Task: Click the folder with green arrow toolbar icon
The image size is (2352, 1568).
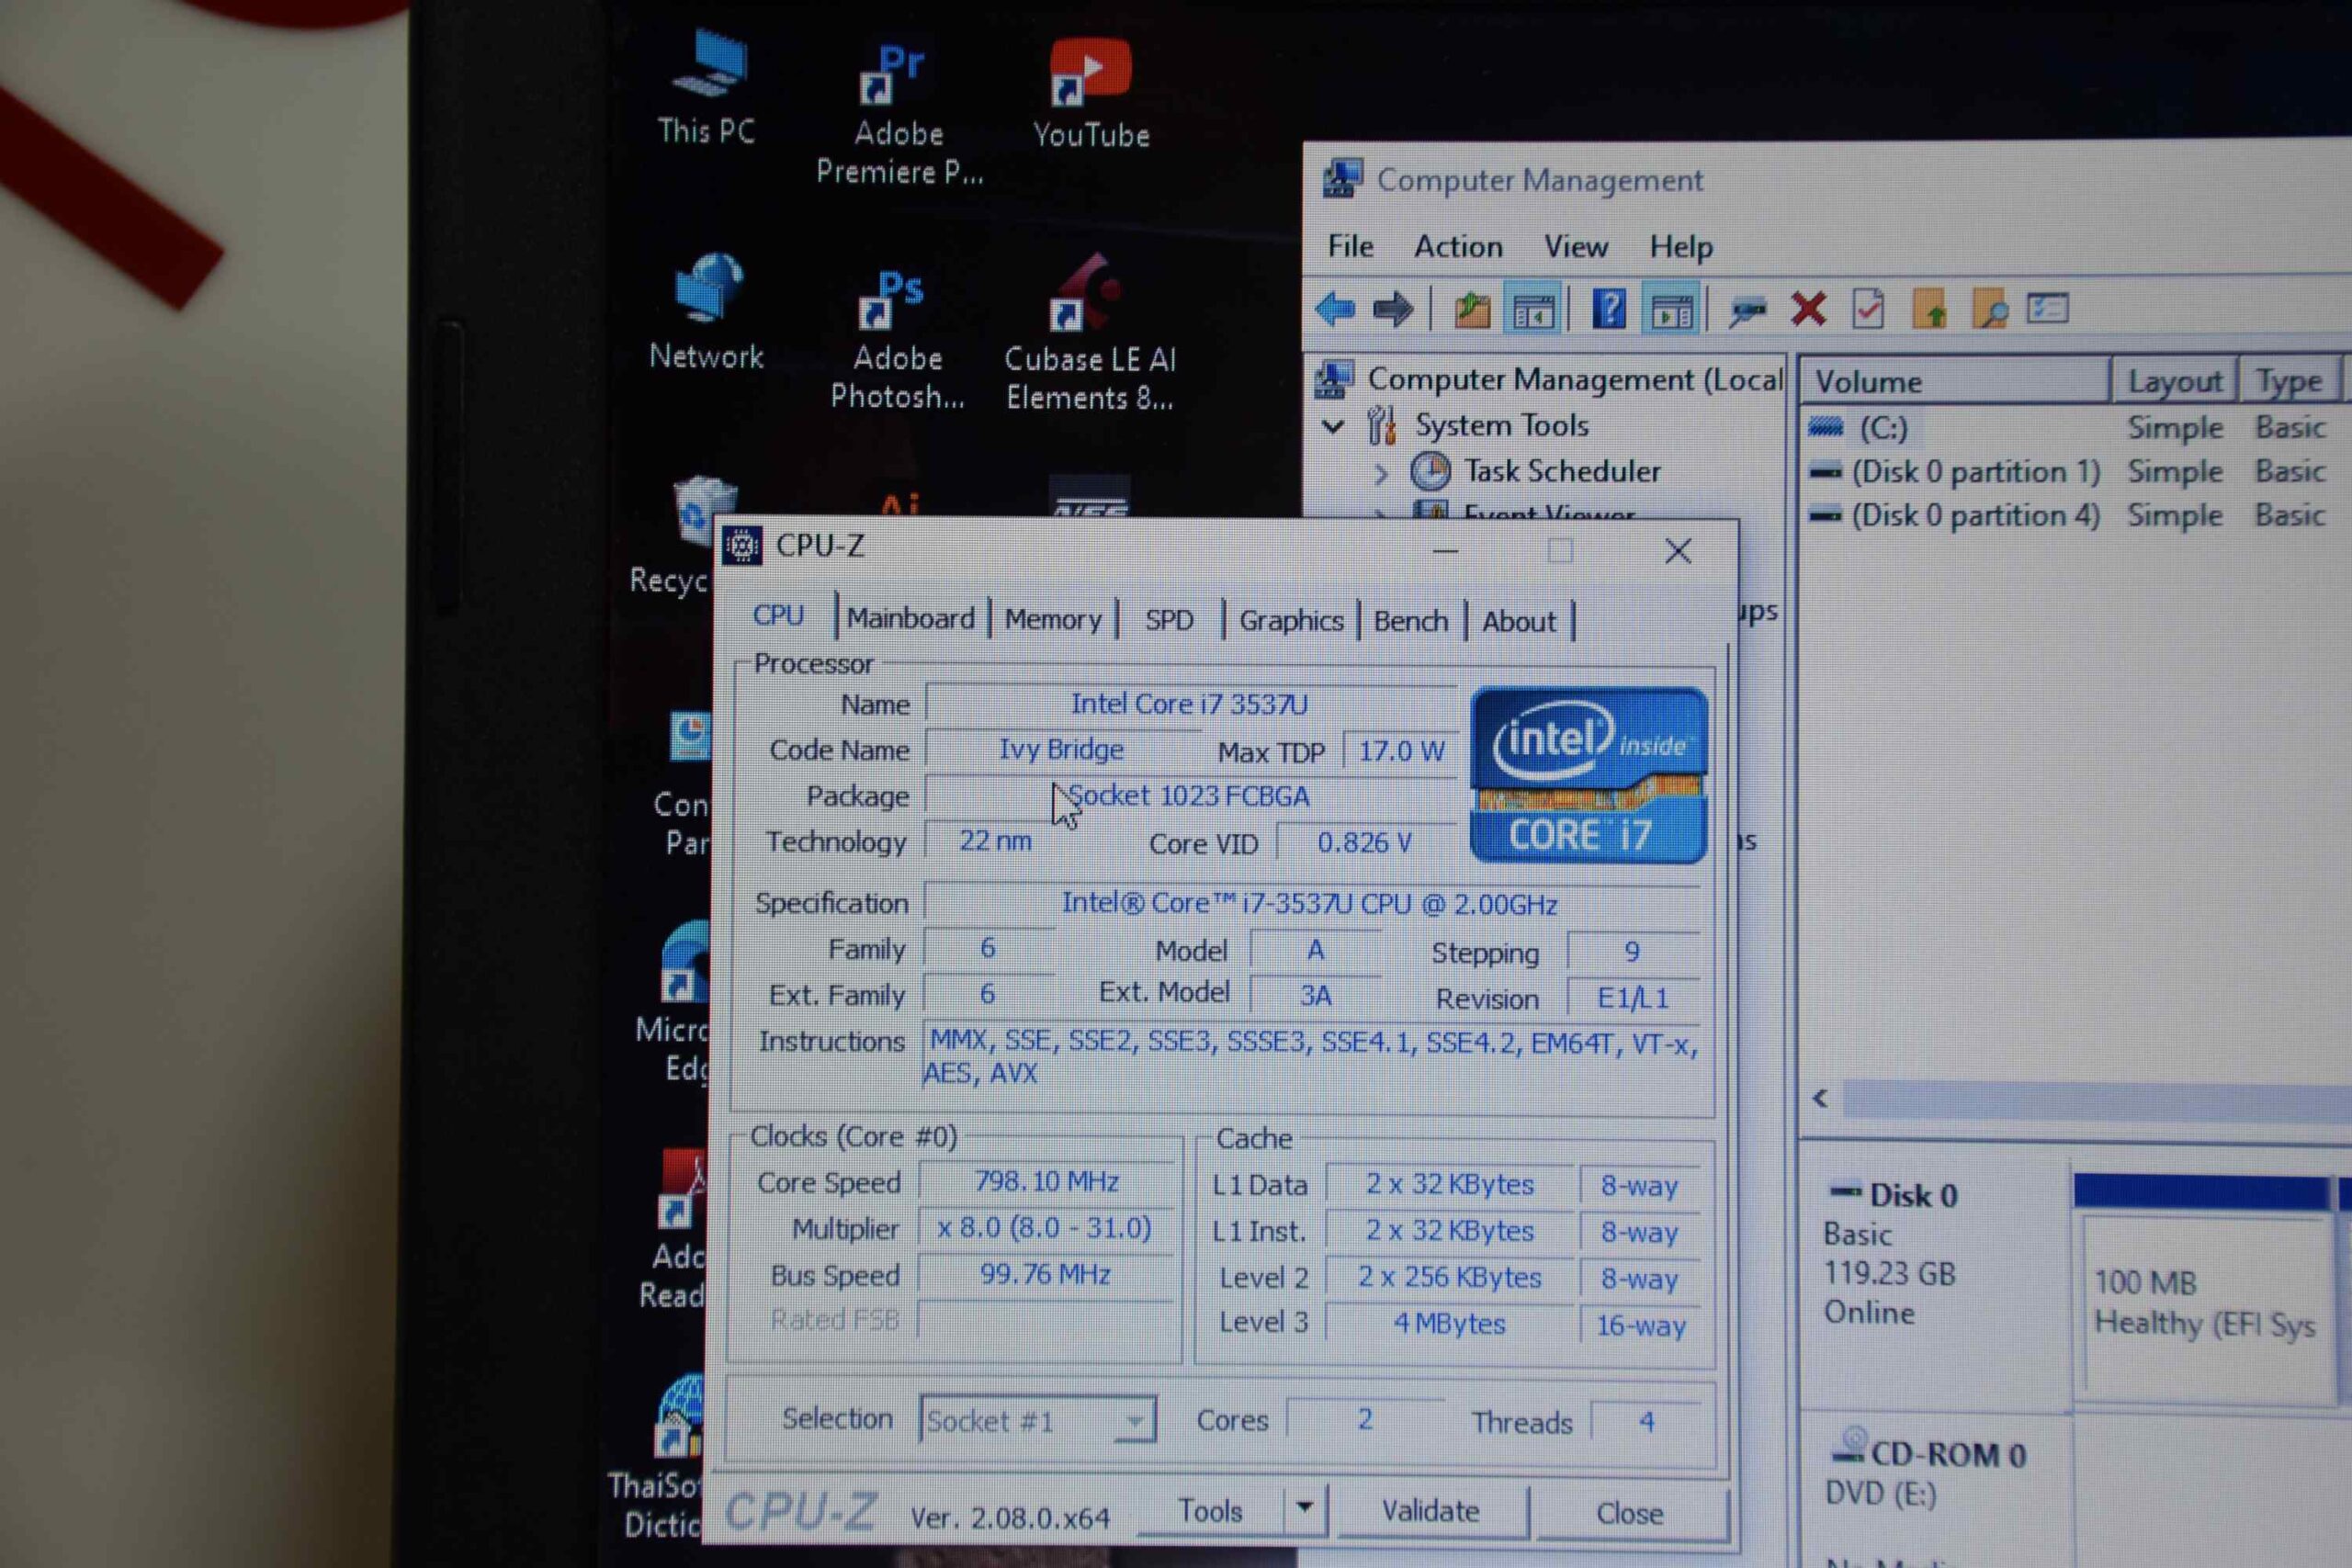Action: tap(1929, 310)
